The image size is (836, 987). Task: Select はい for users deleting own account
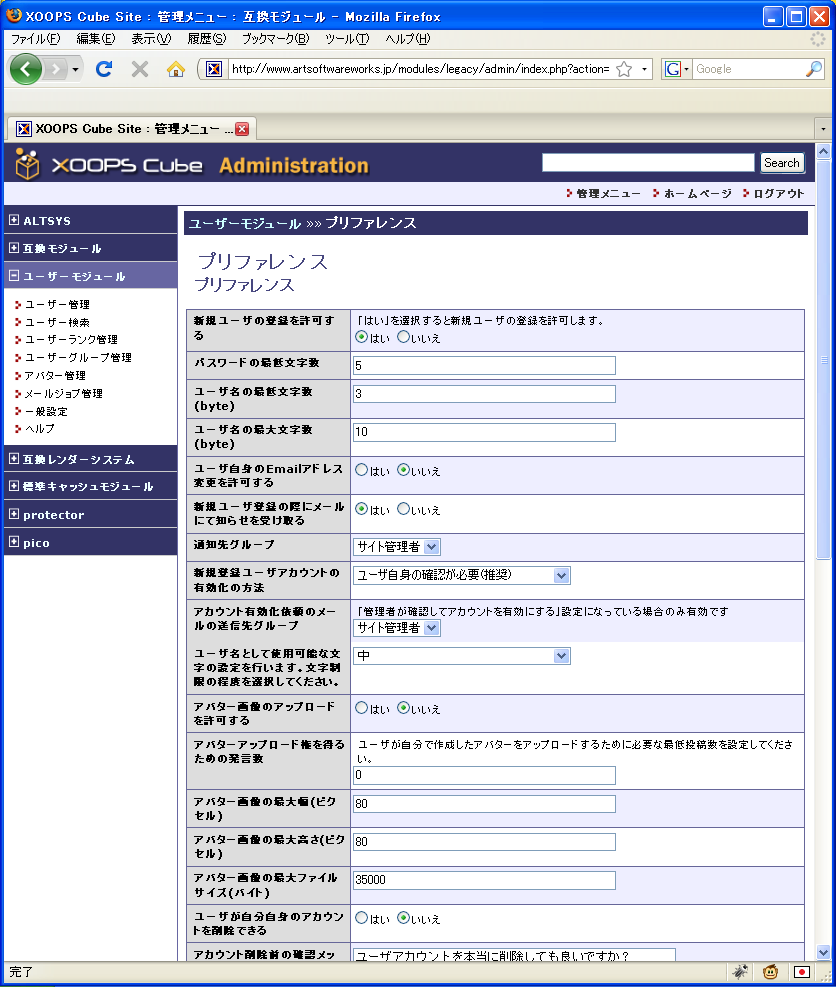pyautogui.click(x=361, y=918)
